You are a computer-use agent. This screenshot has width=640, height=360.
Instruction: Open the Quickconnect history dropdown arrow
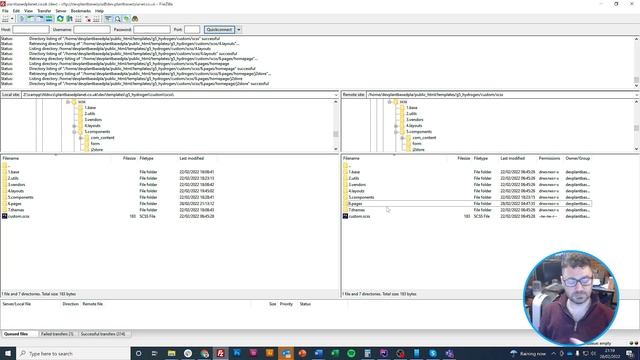[239, 29]
